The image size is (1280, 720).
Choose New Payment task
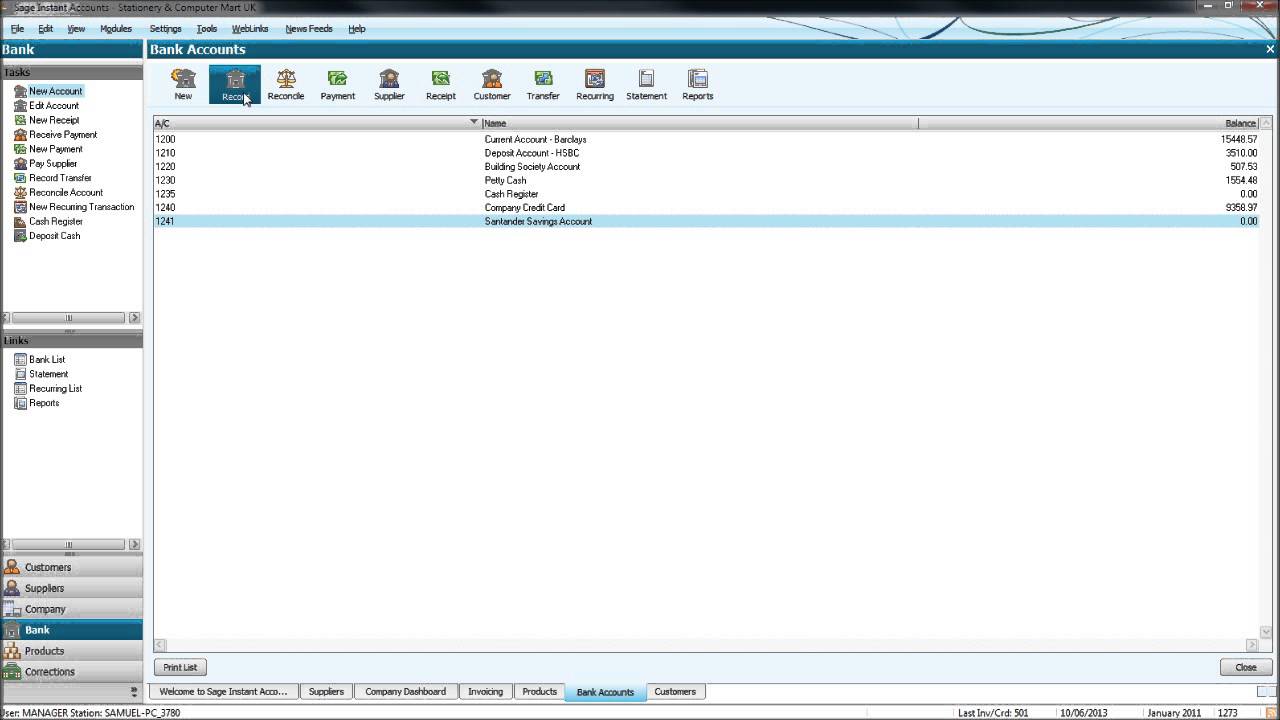click(x=55, y=149)
